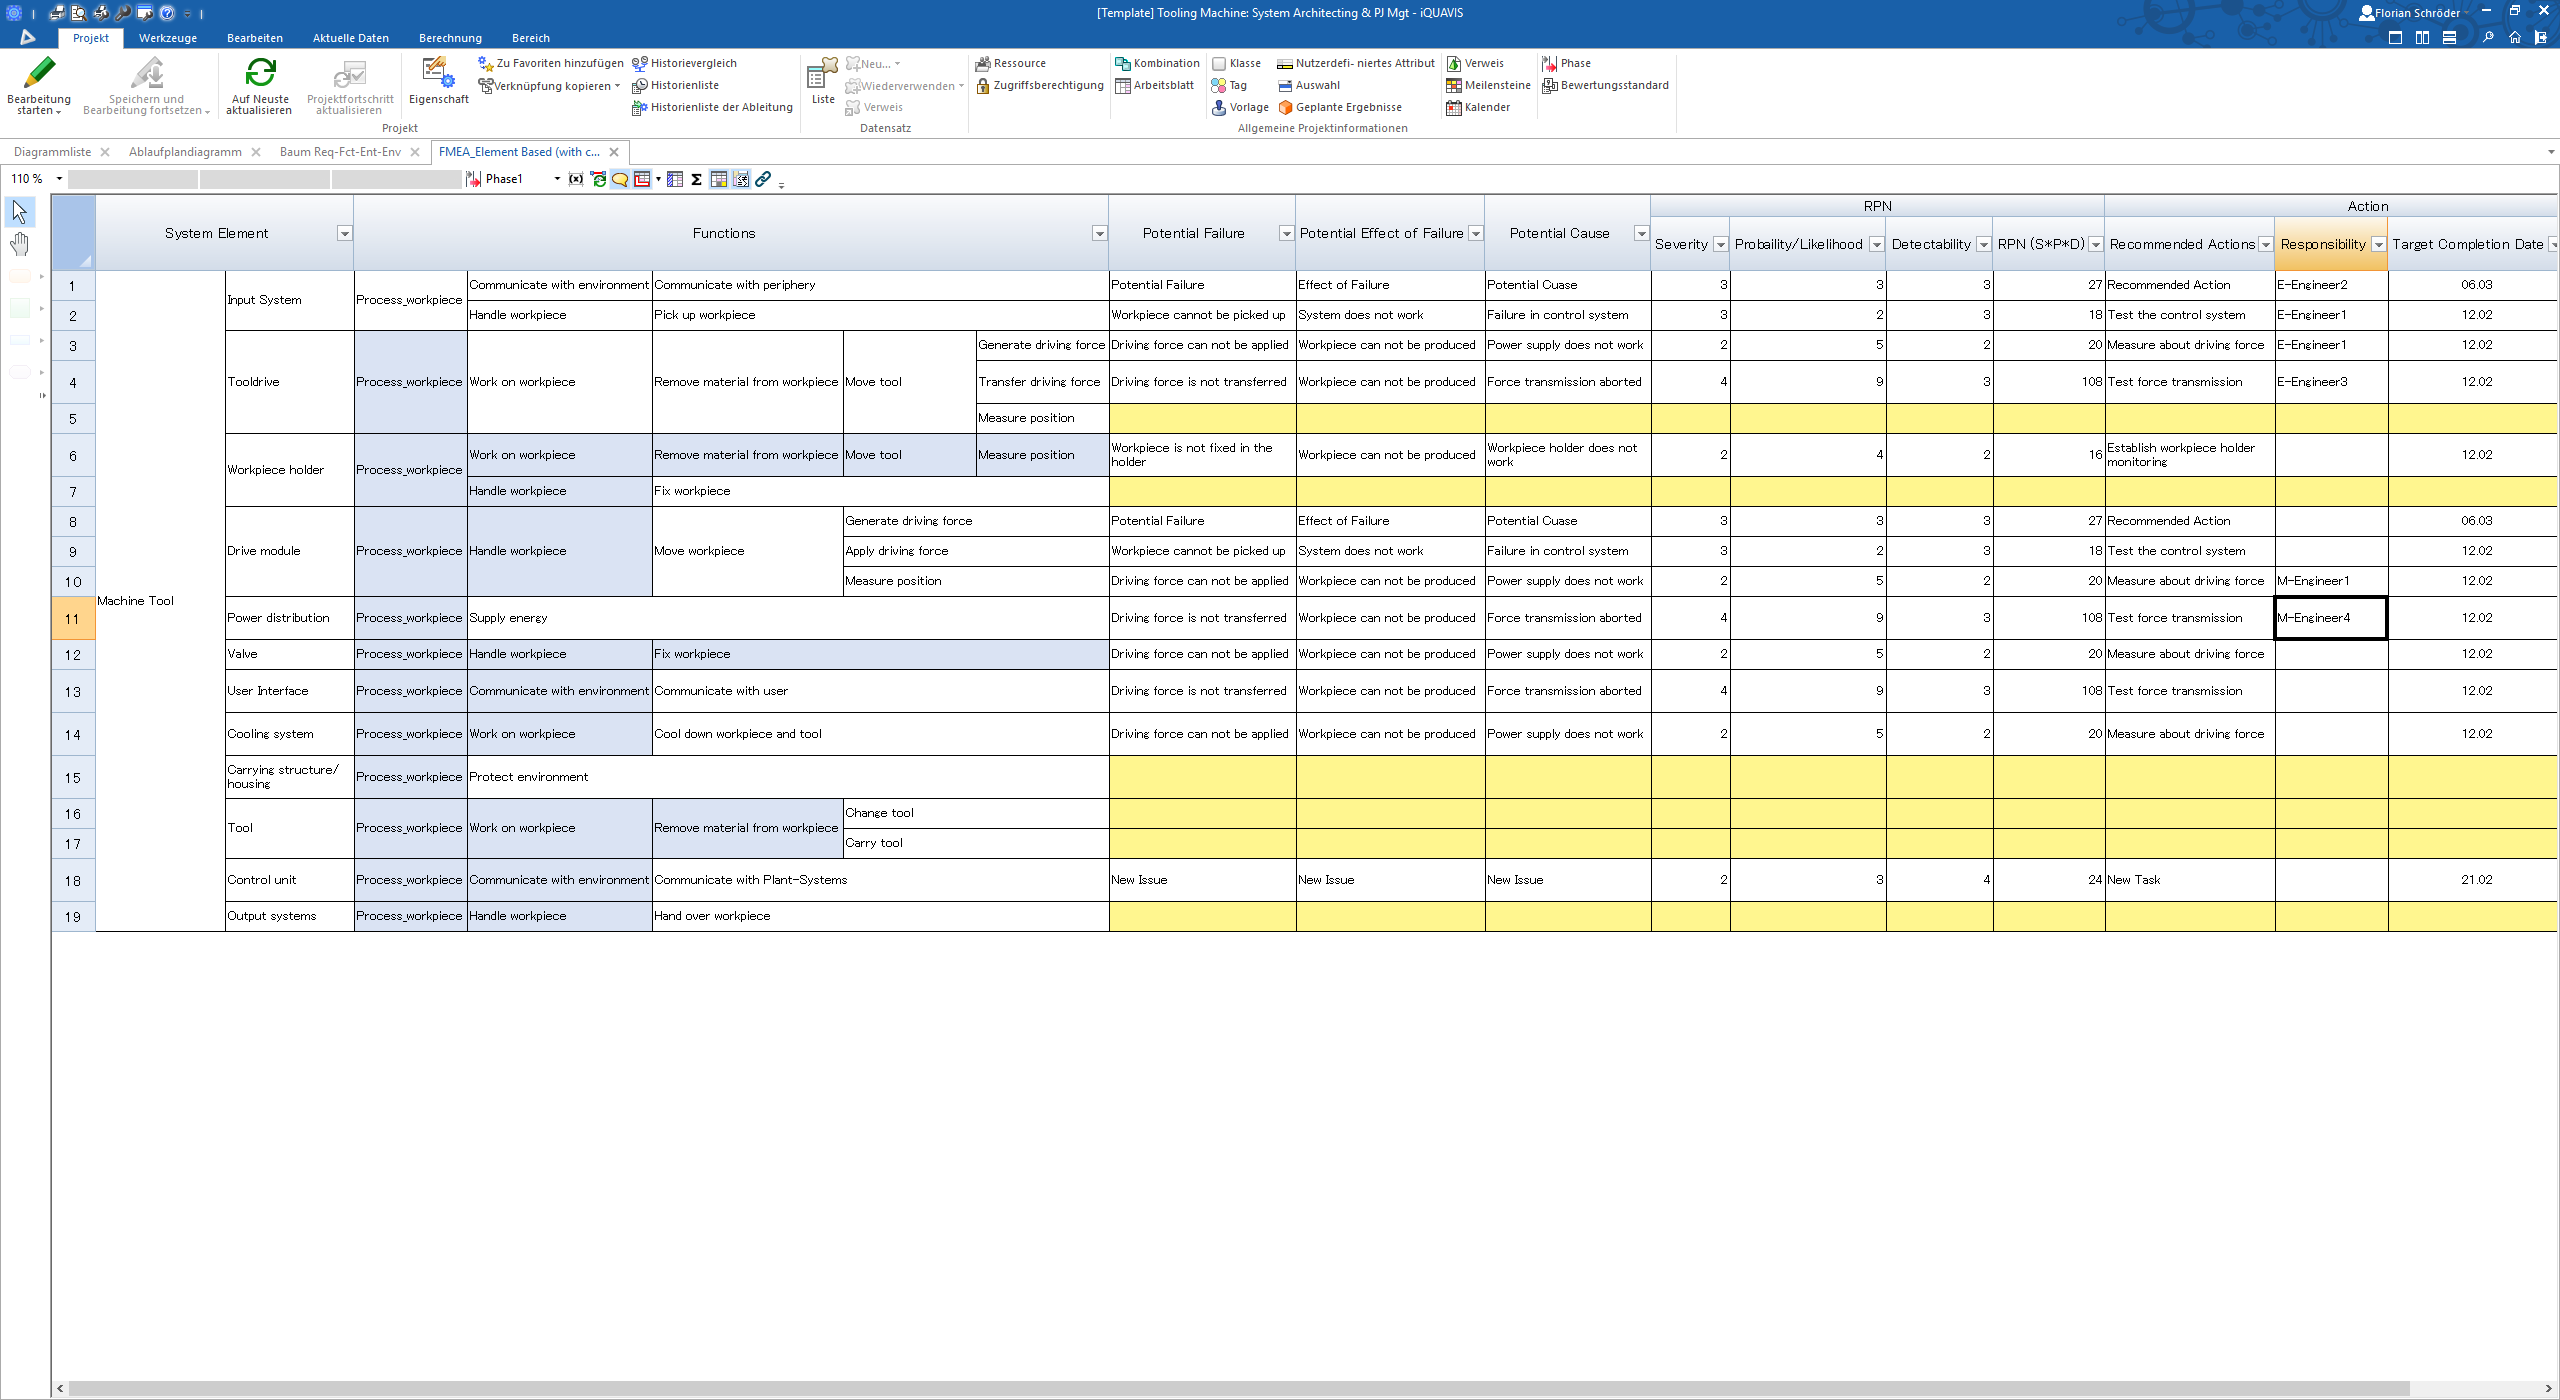This screenshot has height=1400, width=2560.
Task: Open Bewertungsstandard
Action: point(1605,85)
